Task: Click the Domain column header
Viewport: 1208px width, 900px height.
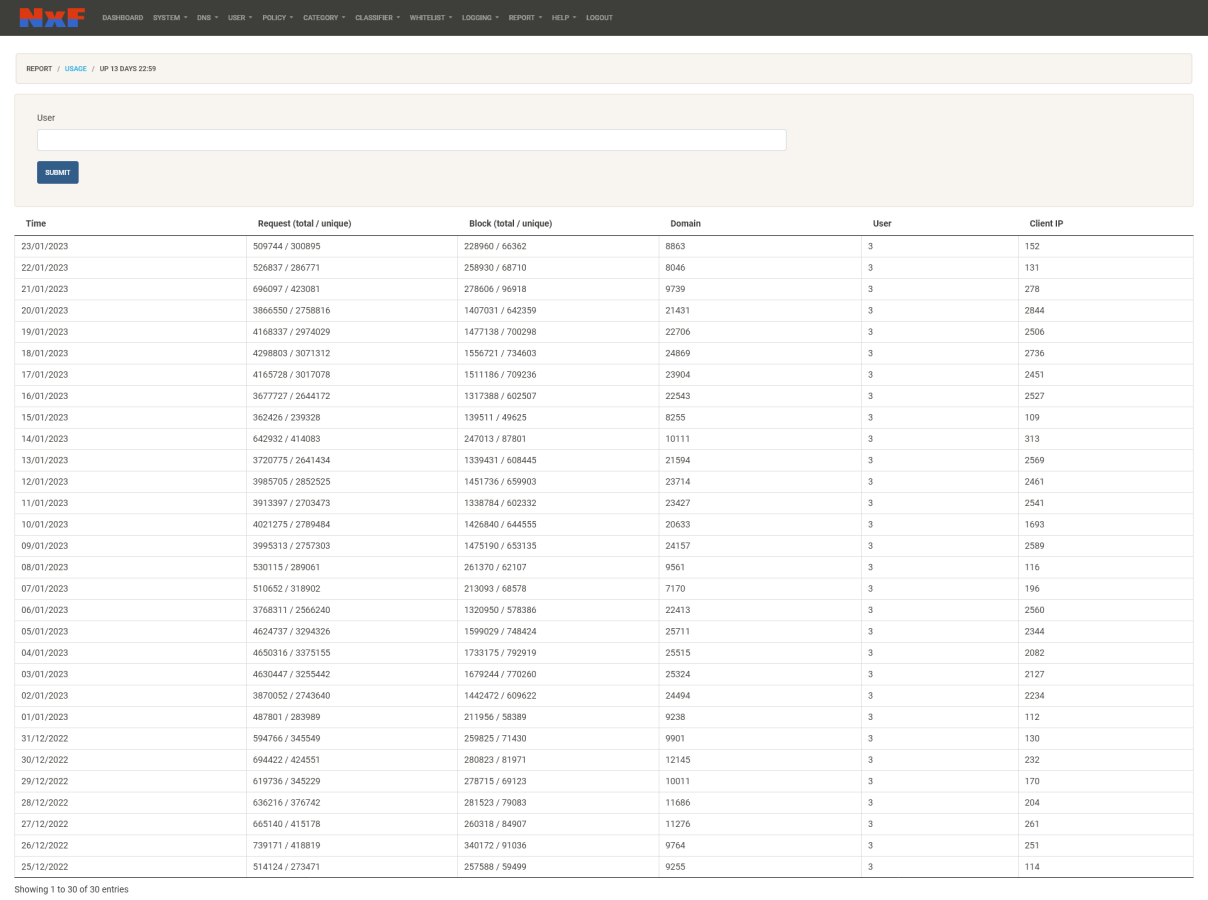Action: point(685,223)
